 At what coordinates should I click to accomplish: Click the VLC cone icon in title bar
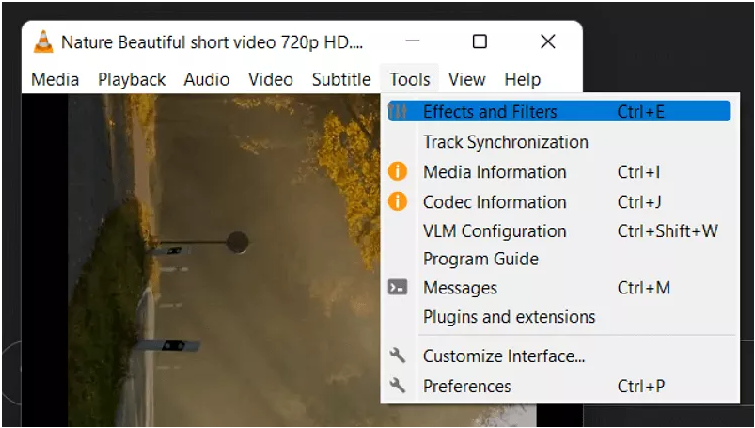(x=43, y=42)
